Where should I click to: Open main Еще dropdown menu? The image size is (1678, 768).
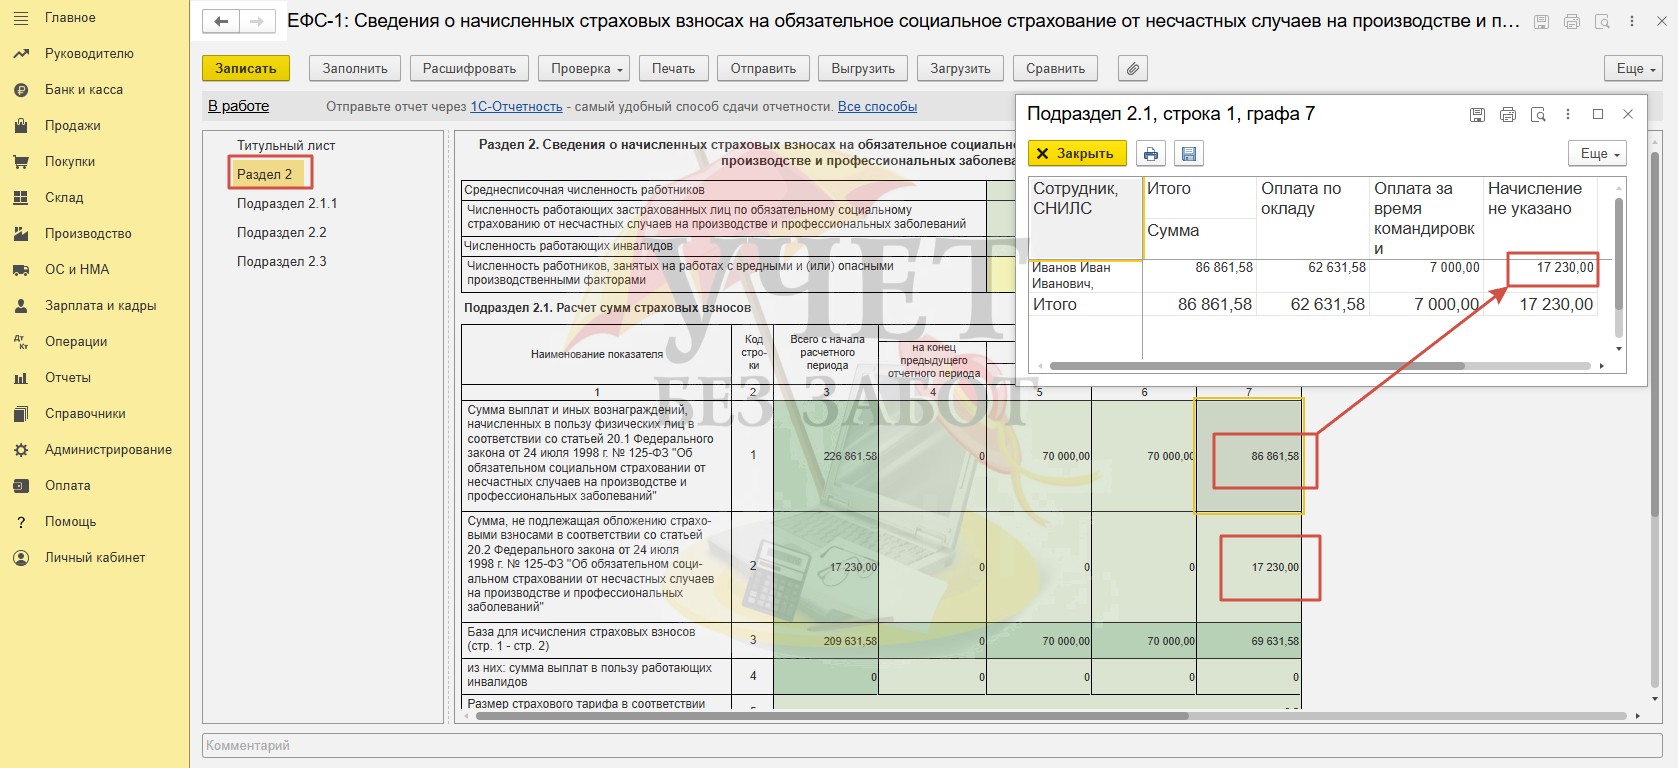click(1634, 68)
